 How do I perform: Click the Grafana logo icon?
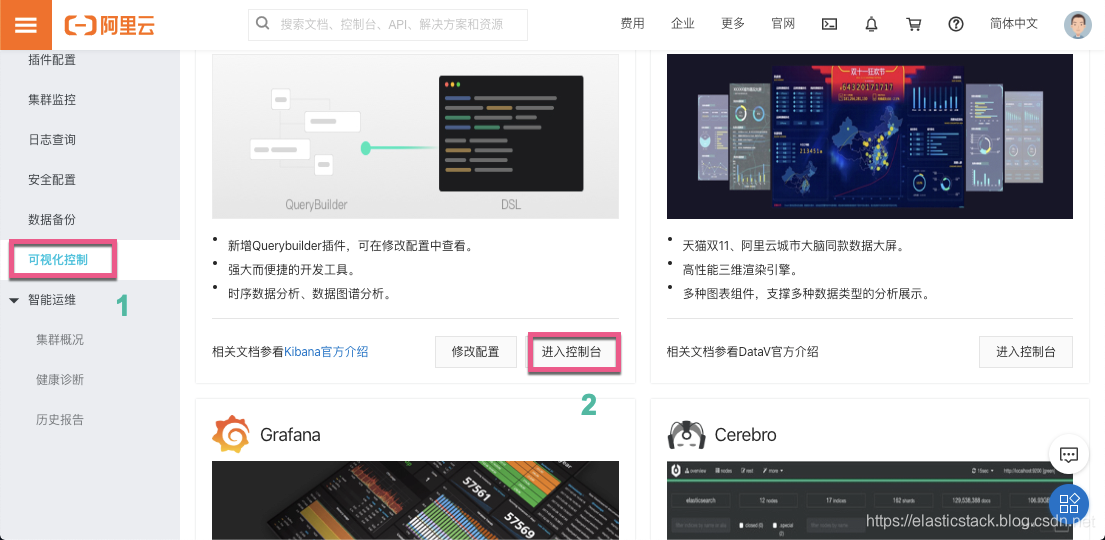230,434
